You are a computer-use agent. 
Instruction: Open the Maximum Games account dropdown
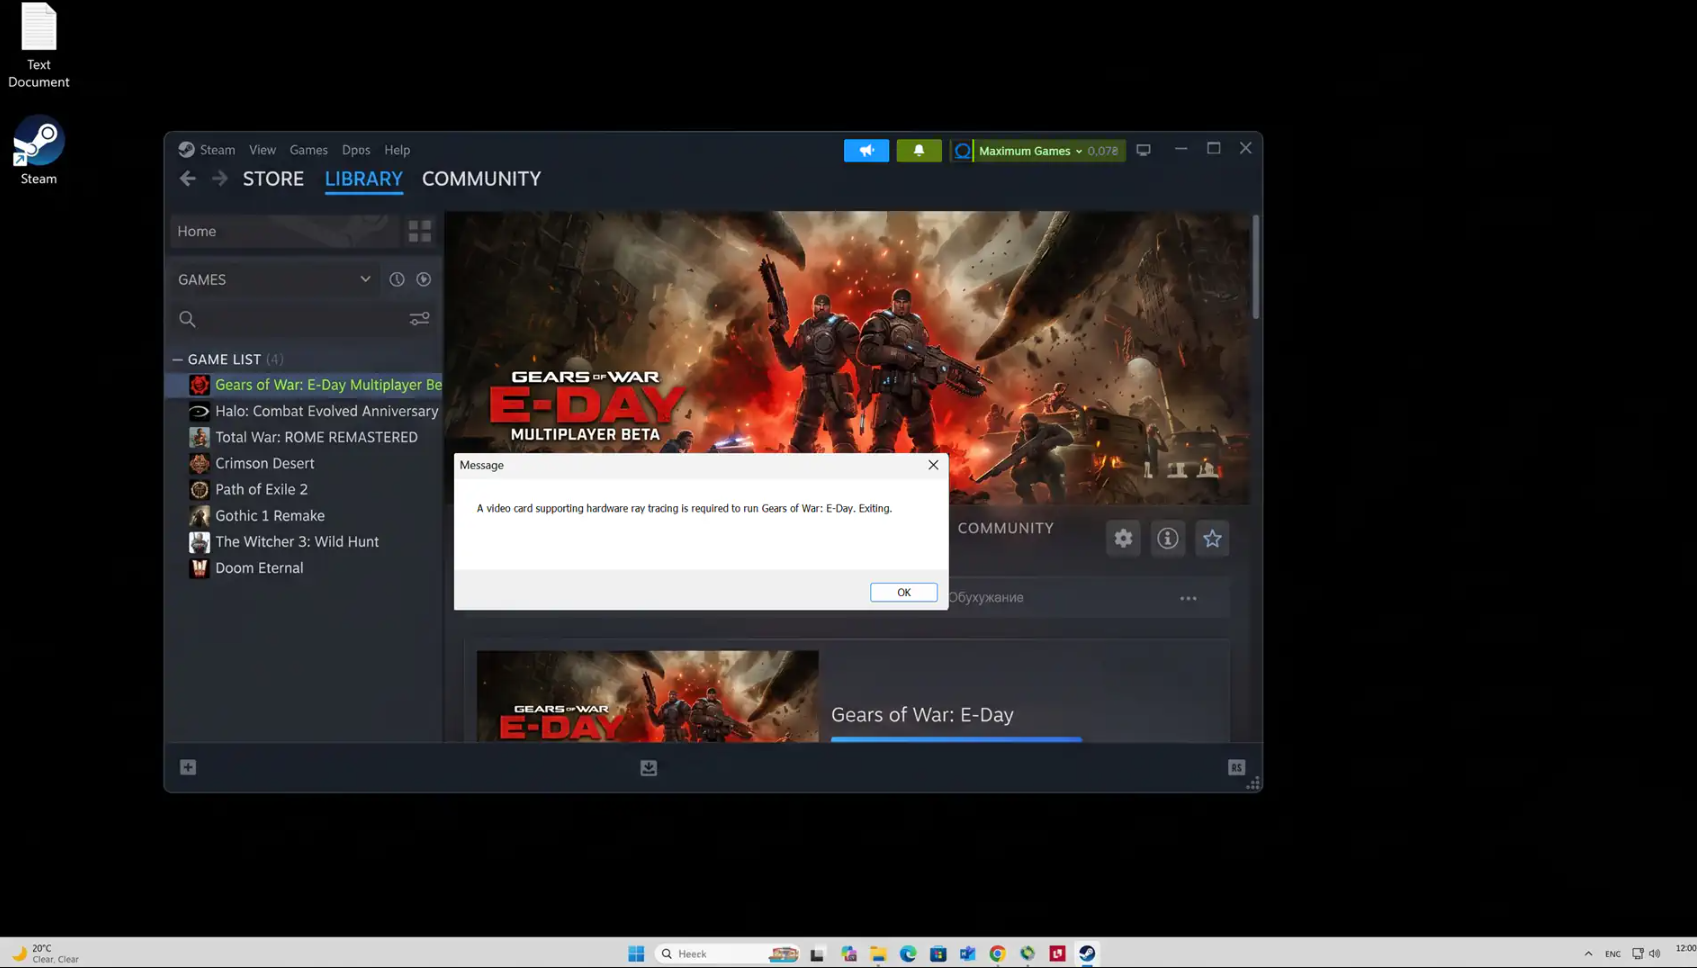[1037, 151]
